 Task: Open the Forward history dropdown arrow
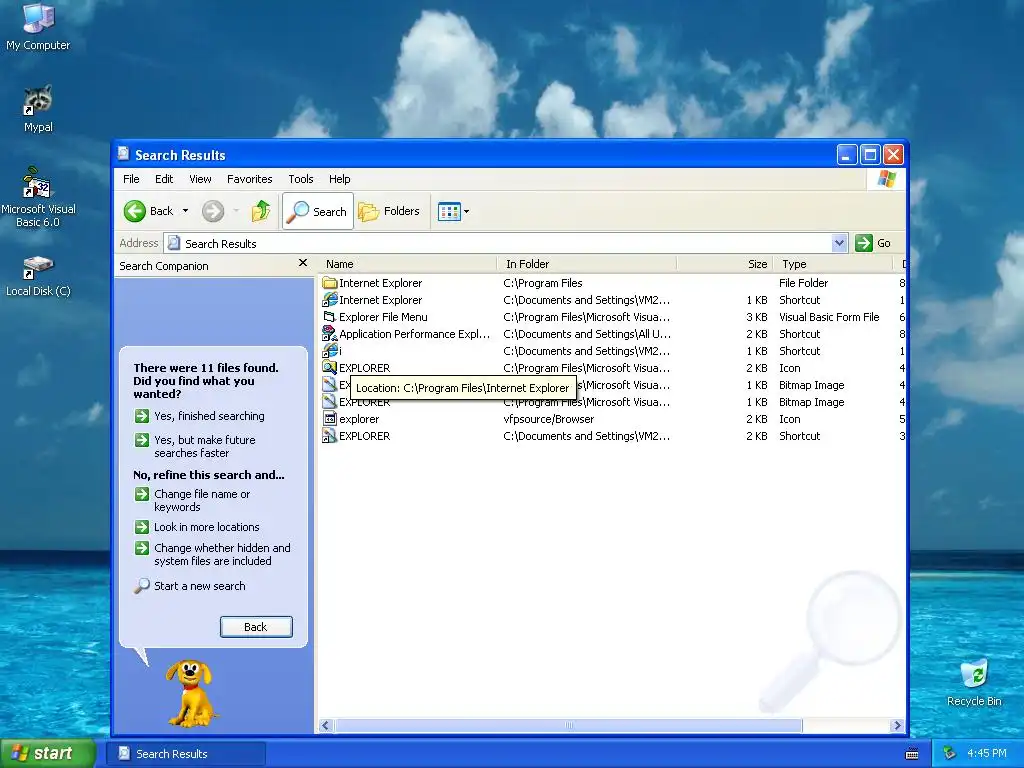pyautogui.click(x=236, y=211)
